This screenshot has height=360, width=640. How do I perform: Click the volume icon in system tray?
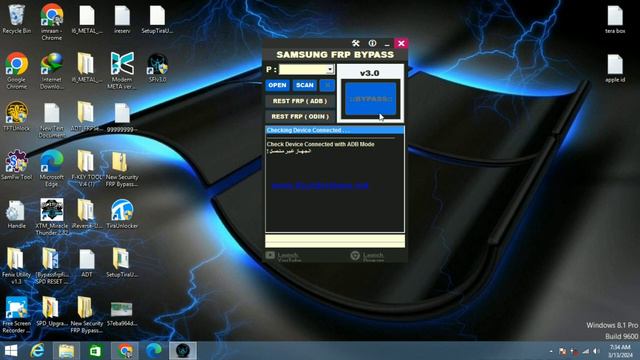tap(596, 351)
